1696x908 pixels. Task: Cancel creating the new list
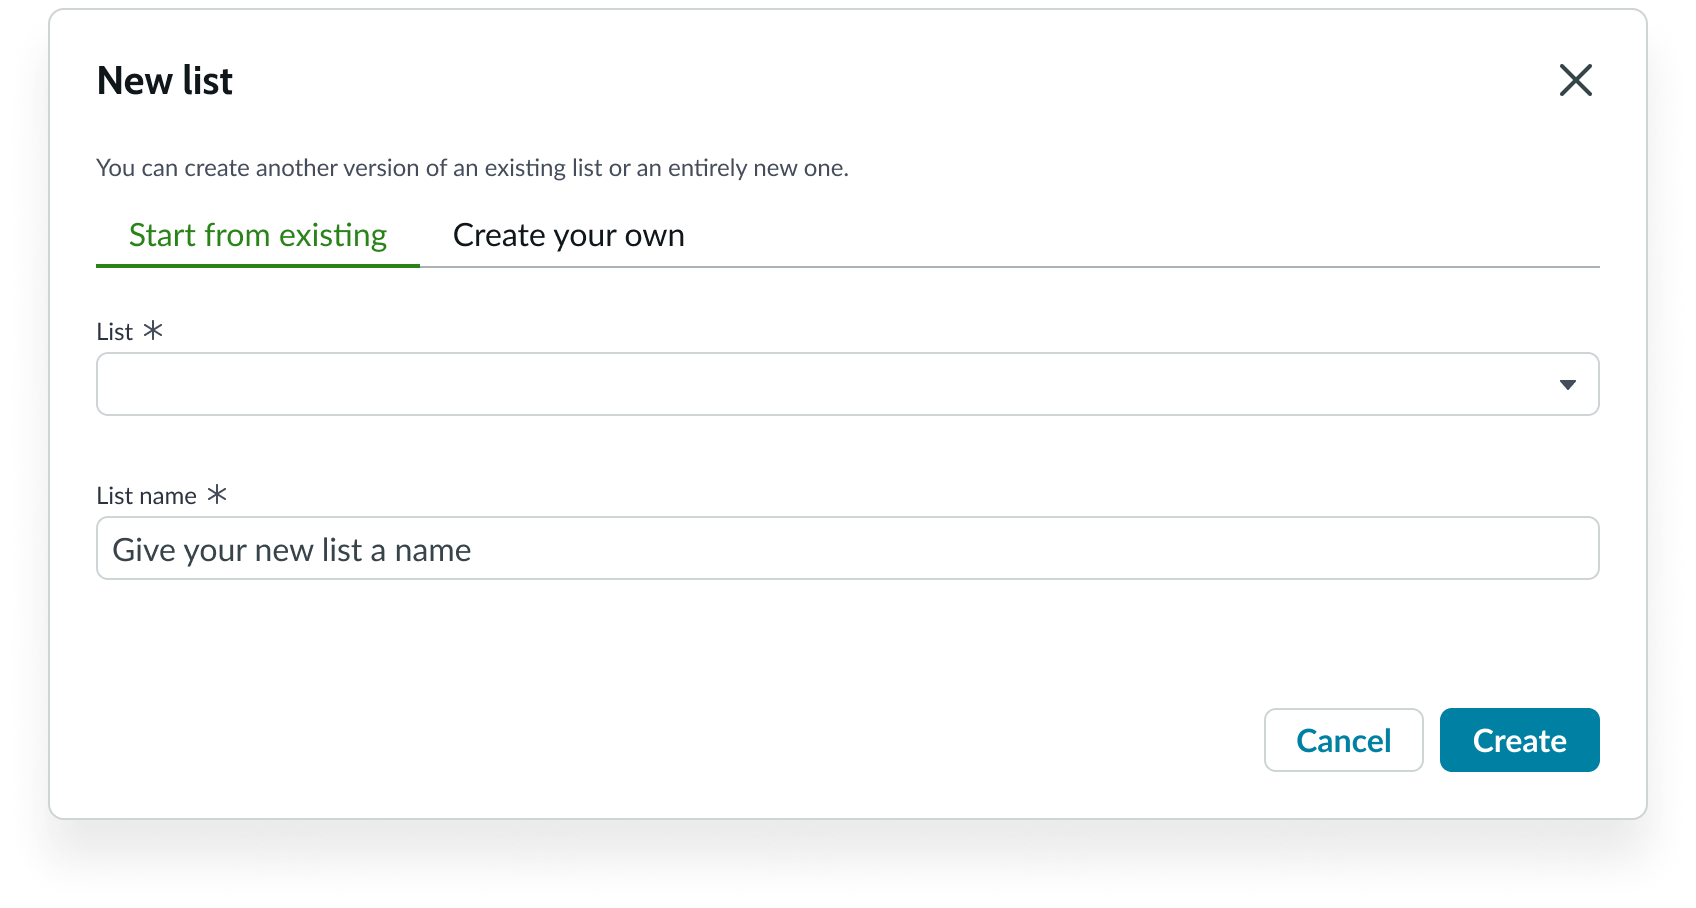(1343, 740)
